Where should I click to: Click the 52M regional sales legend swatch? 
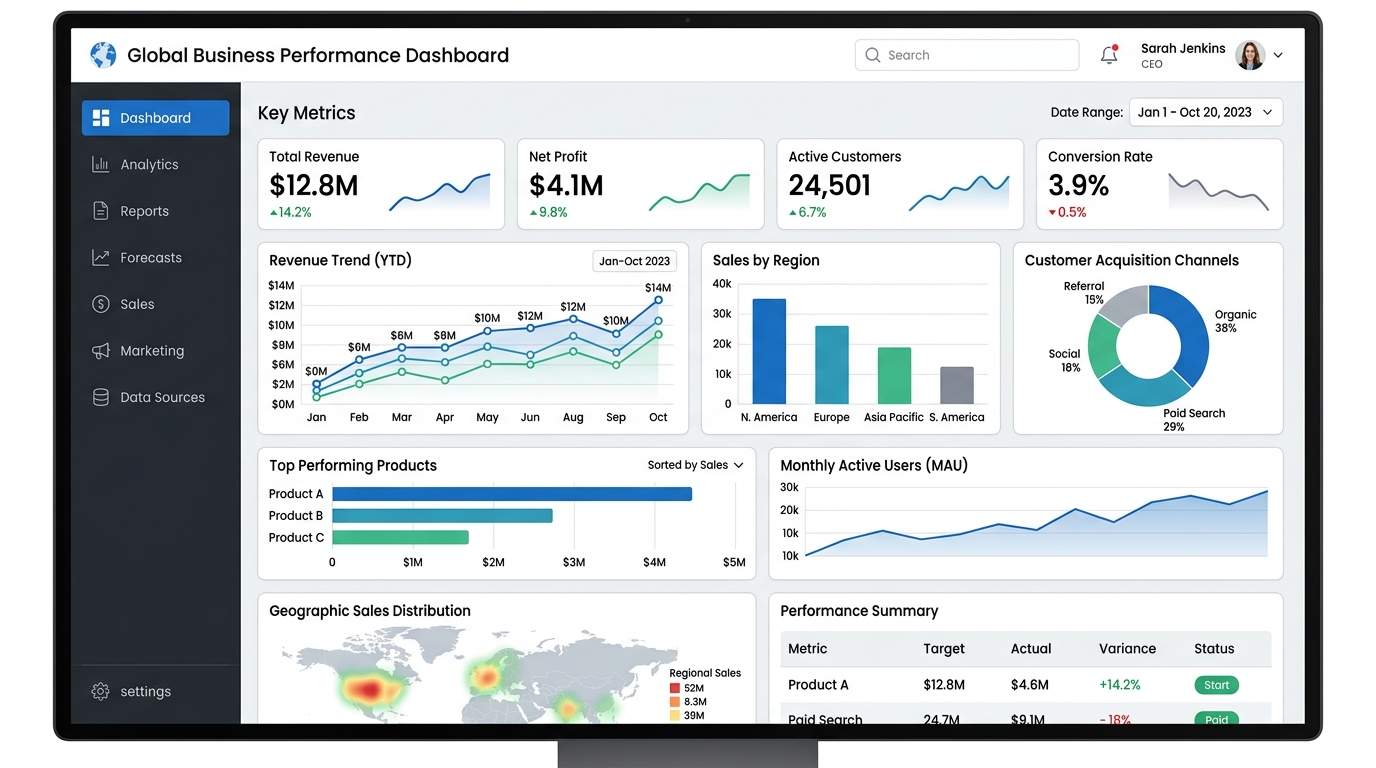tap(675, 688)
